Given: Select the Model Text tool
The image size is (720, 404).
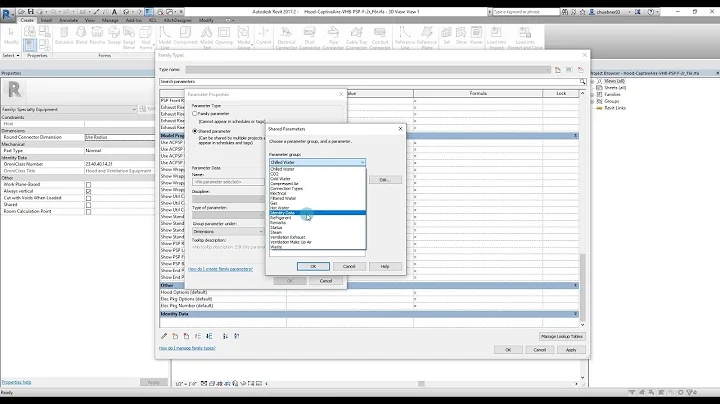Looking at the screenshot, I should [x=207, y=38].
